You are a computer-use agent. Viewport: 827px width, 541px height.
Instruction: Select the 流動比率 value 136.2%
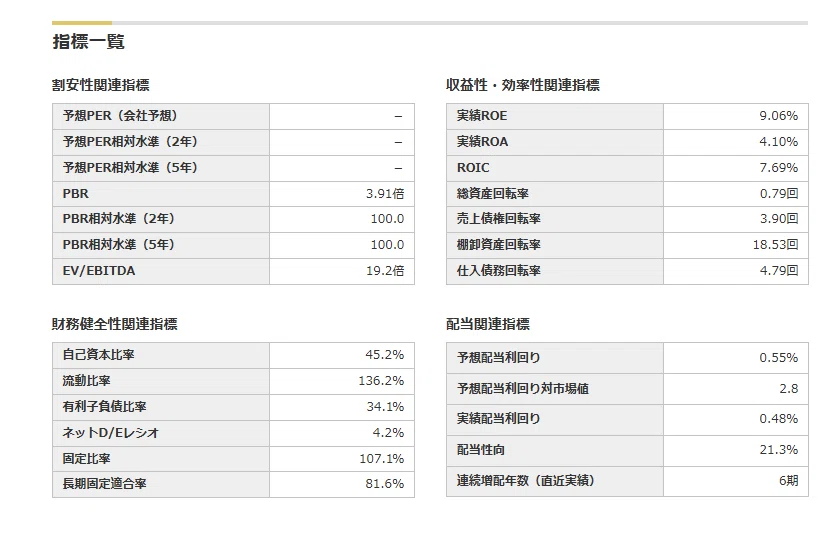[381, 381]
